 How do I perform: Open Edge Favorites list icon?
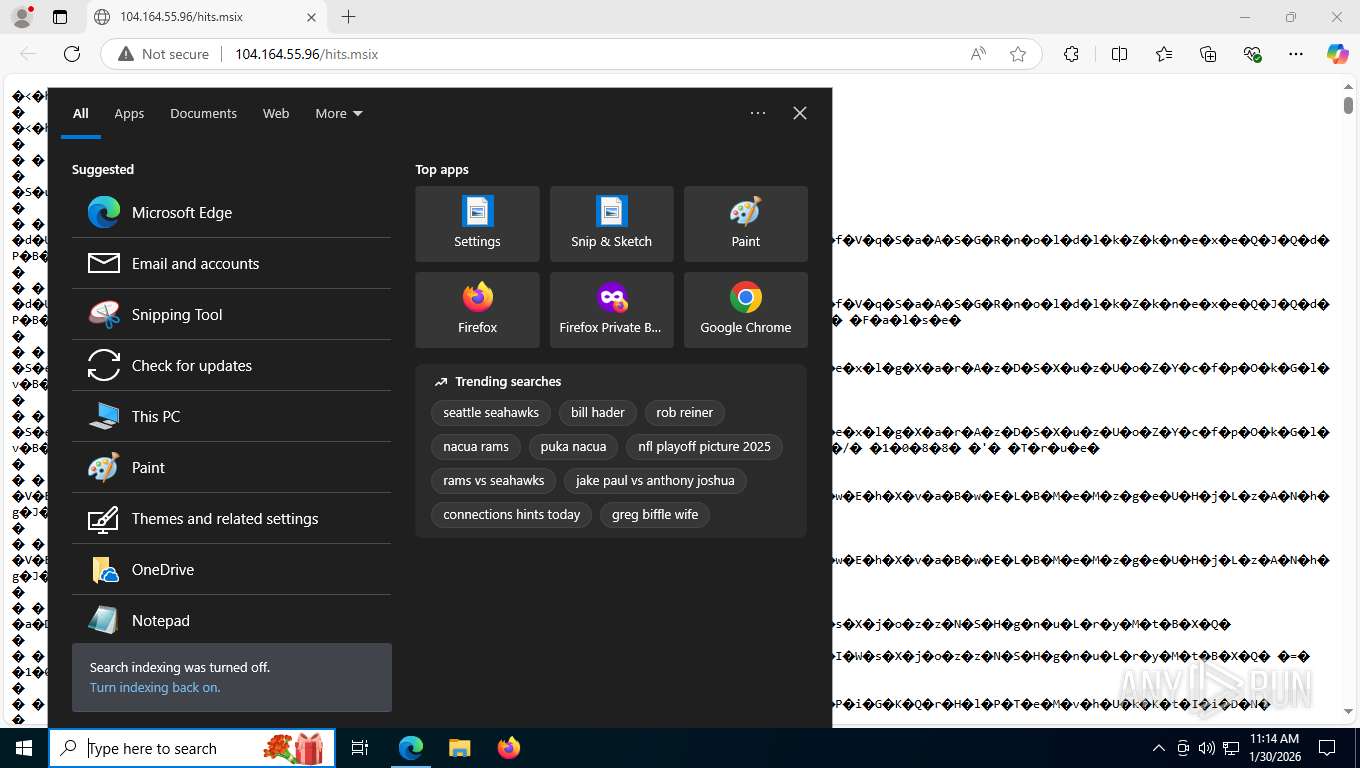point(1164,54)
